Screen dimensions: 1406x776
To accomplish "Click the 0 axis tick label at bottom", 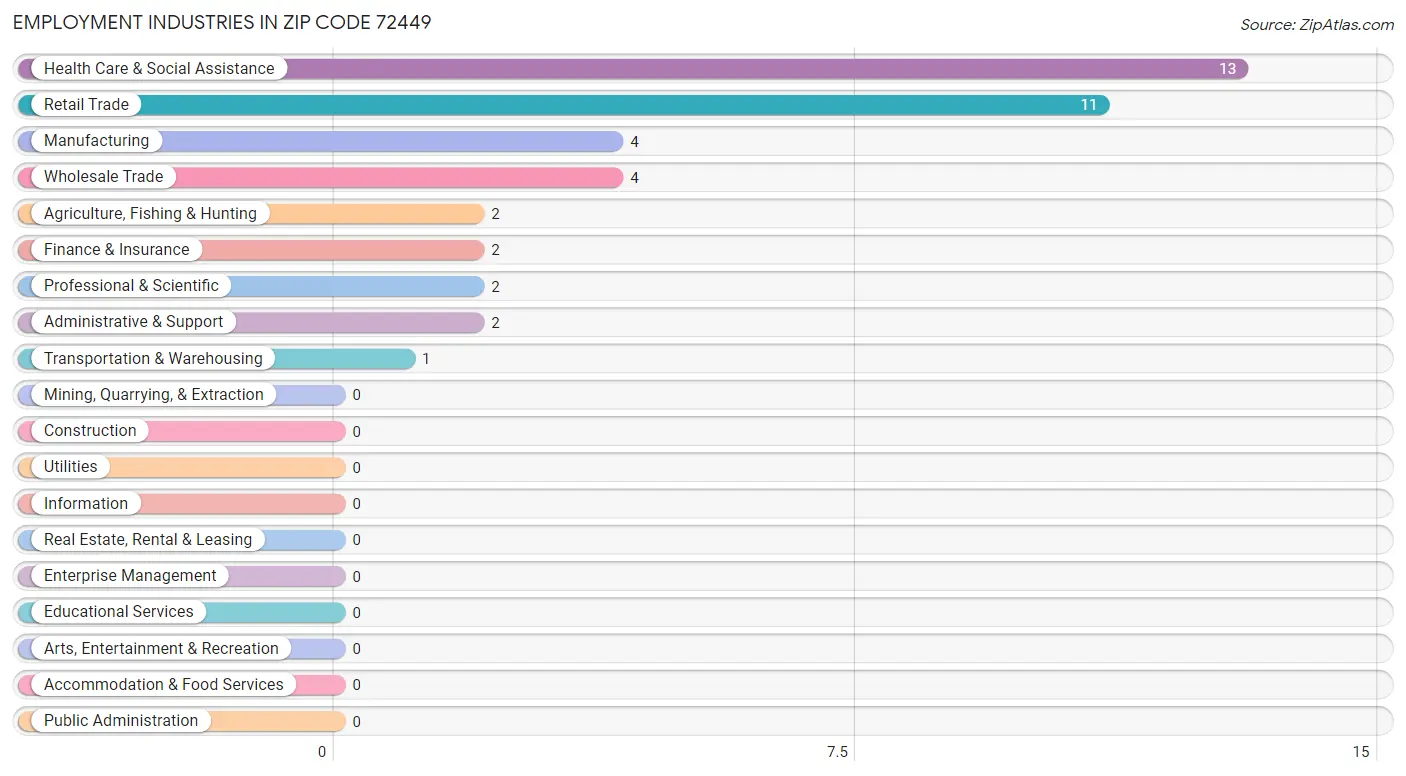I will [322, 752].
